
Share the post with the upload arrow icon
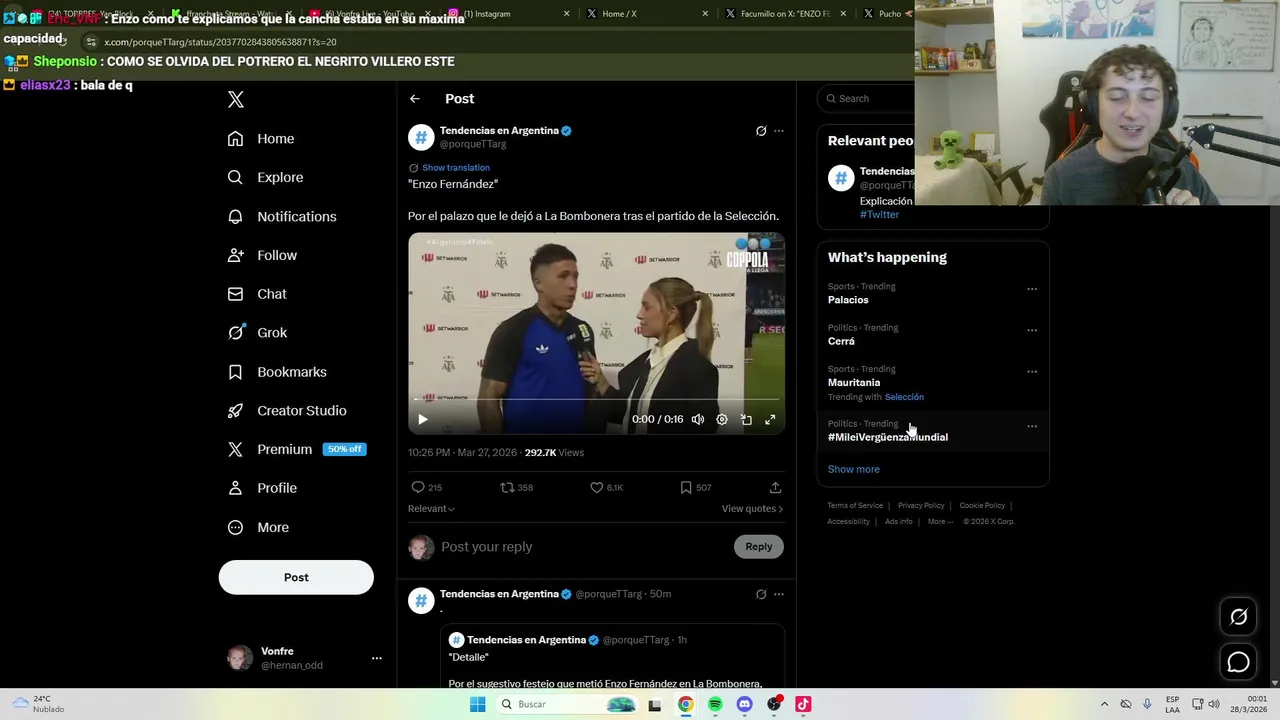pyautogui.click(x=775, y=487)
